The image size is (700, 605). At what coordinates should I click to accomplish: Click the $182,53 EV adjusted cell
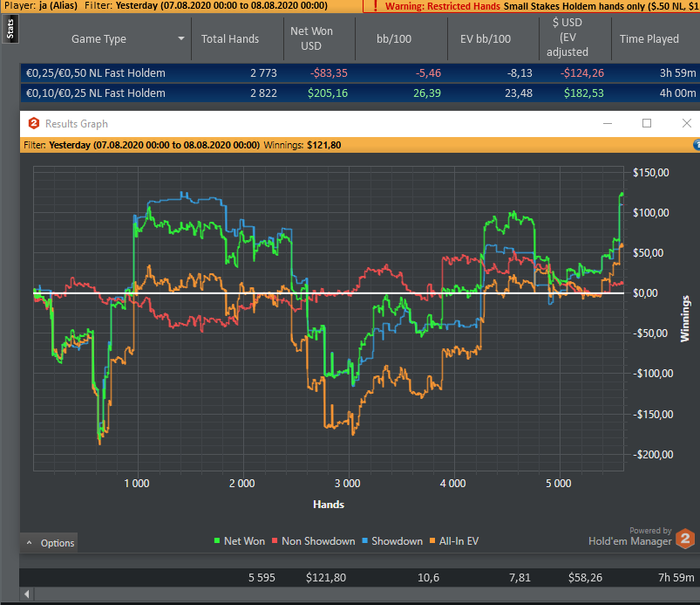click(583, 93)
